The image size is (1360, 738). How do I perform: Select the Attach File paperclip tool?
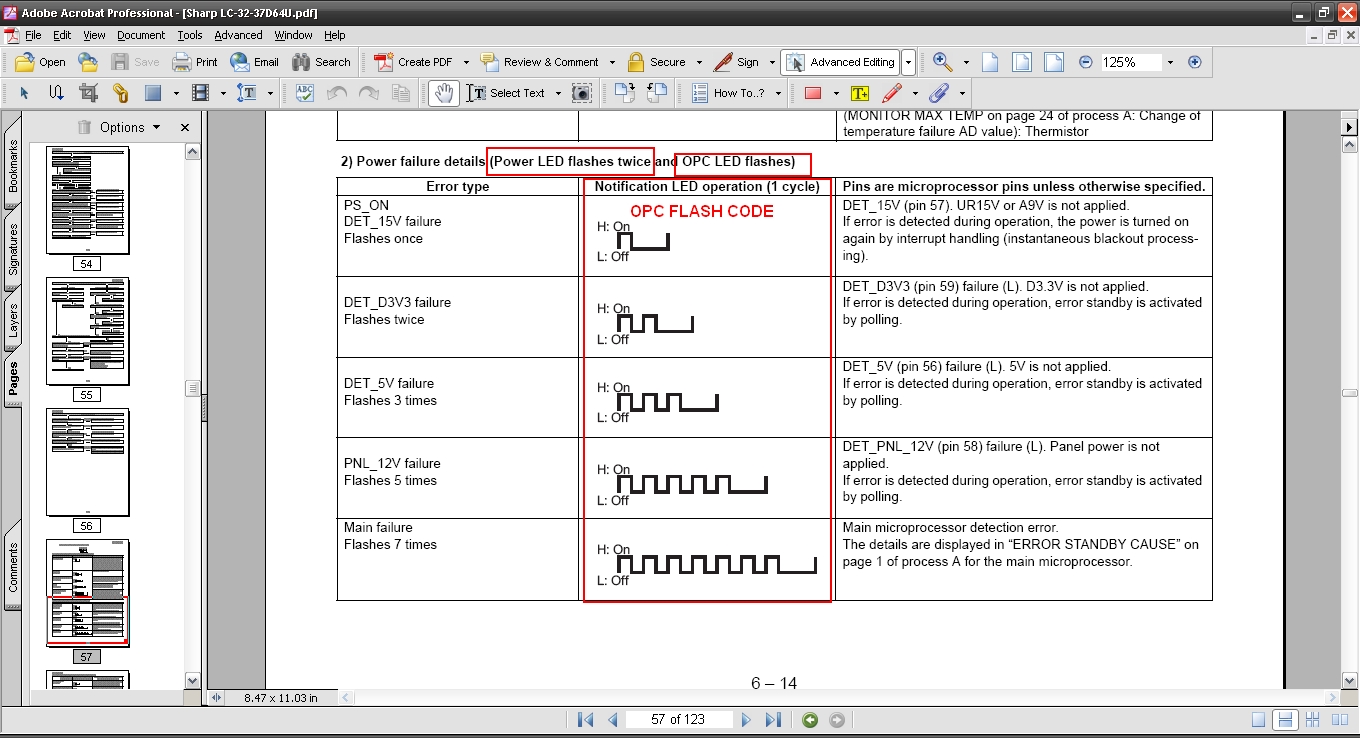point(939,93)
